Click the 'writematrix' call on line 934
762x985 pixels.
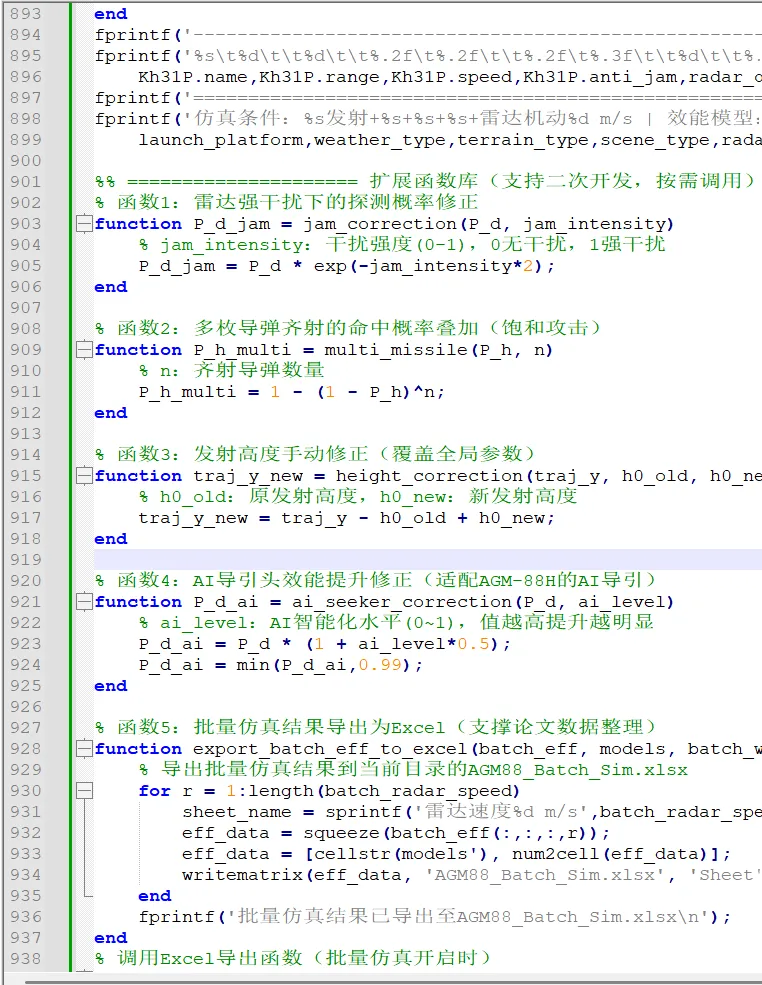(x=242, y=875)
